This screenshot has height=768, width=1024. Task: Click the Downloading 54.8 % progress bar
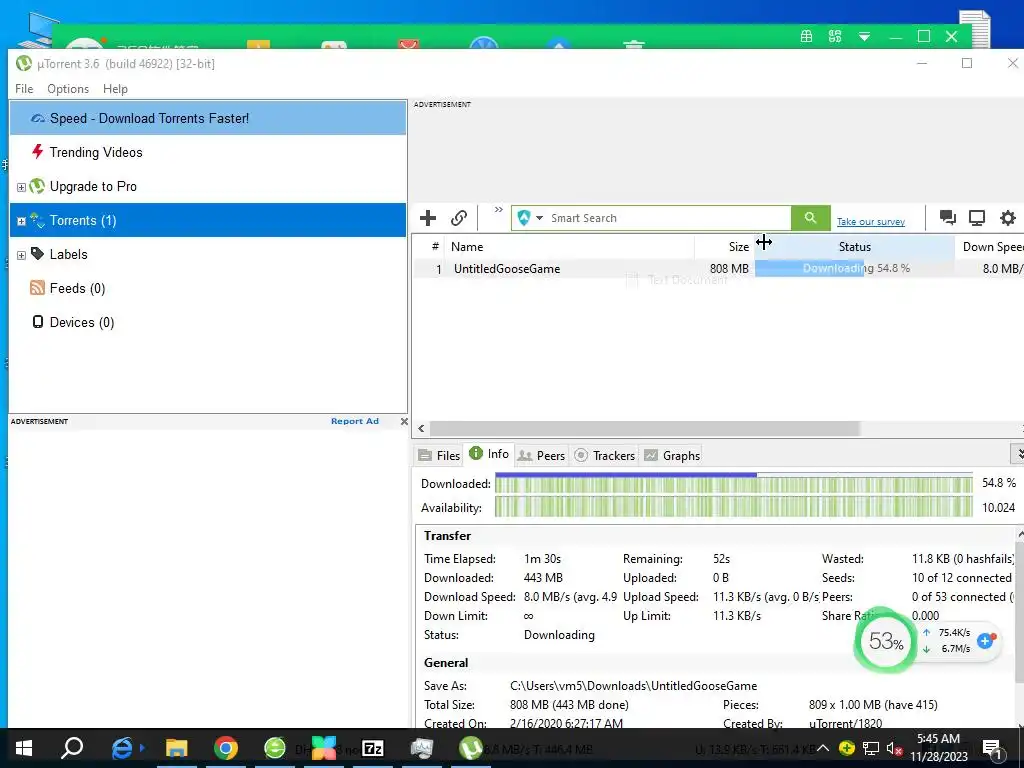(855, 268)
